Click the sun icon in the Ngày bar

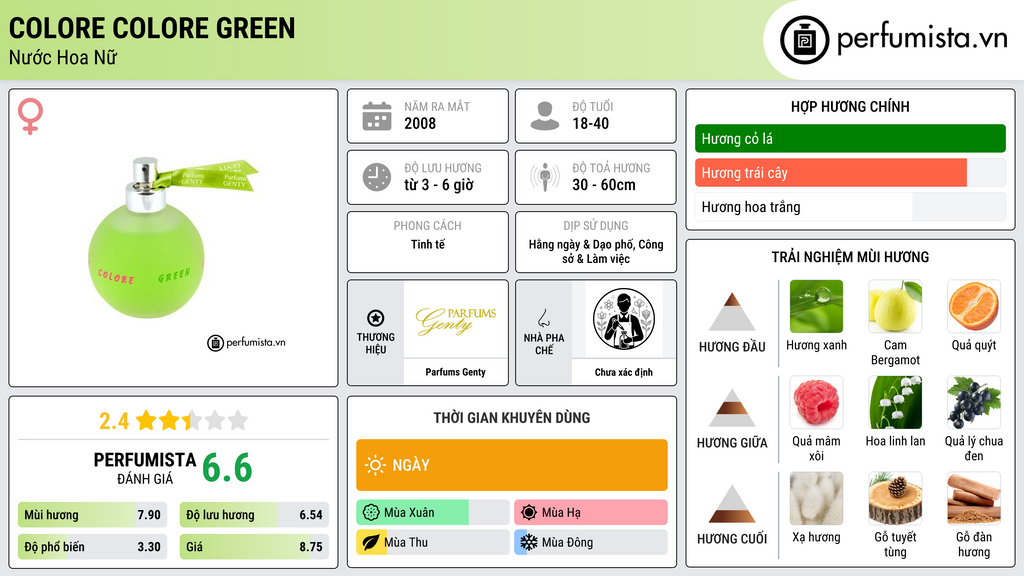[x=376, y=465]
